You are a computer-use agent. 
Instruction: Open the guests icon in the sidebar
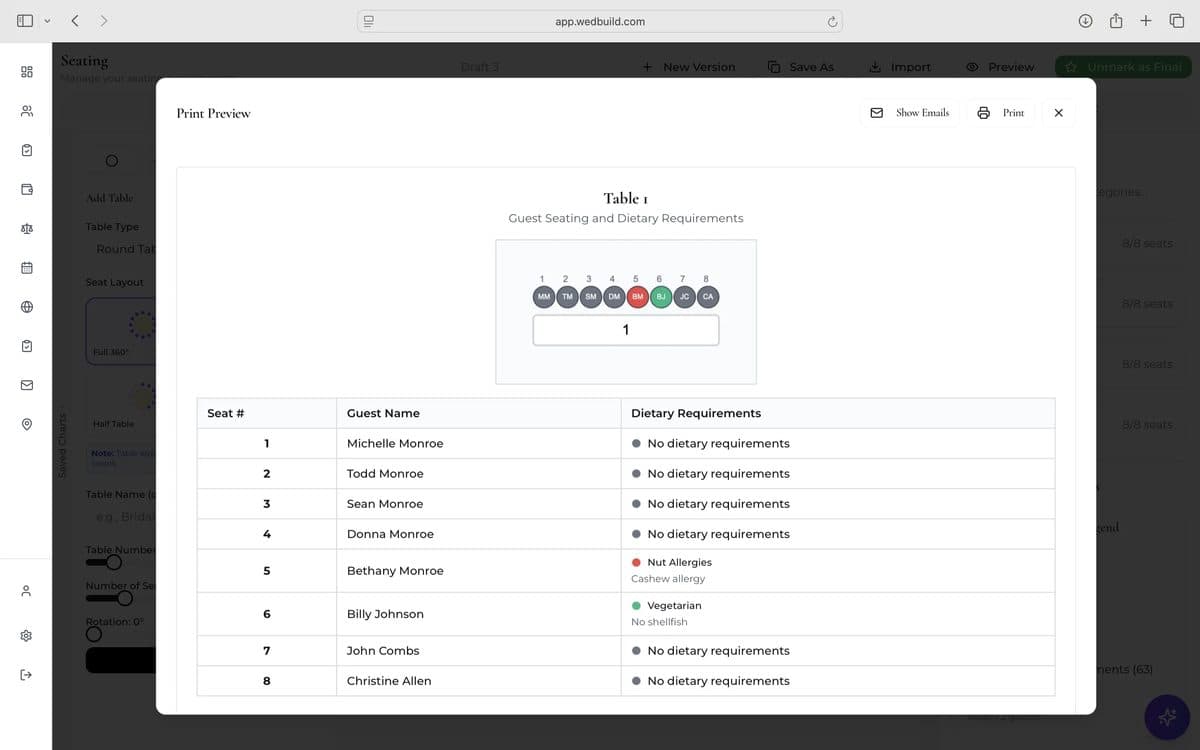coord(27,111)
